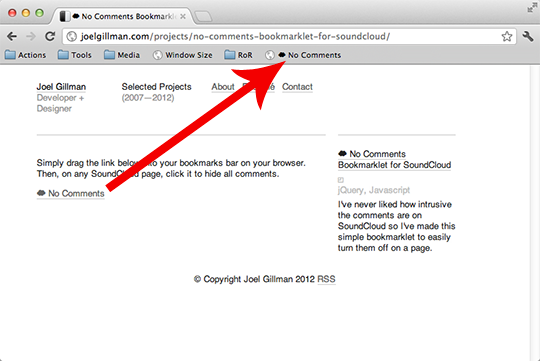Click the No Comments bookmarklet link in page body
This screenshot has width=540, height=361.
click(71, 194)
